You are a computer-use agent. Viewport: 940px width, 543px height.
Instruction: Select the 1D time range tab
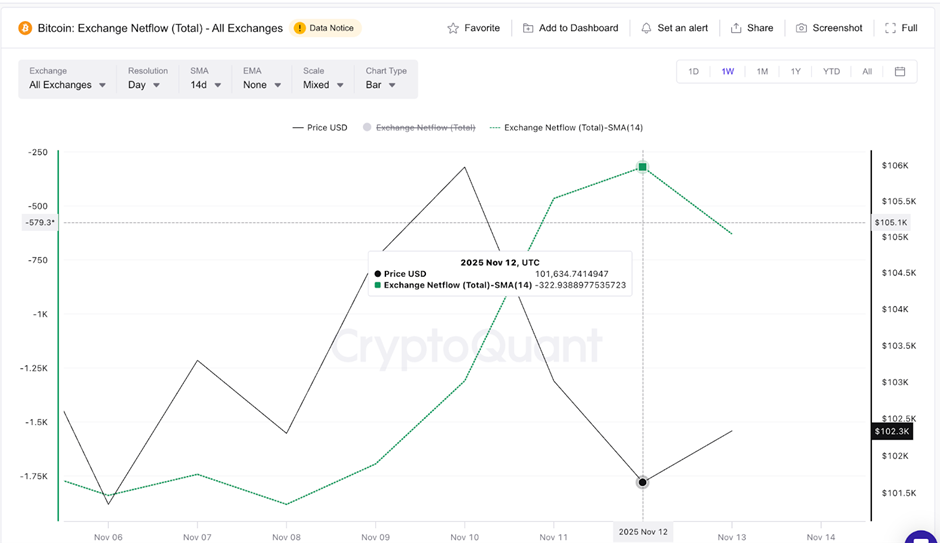(693, 71)
